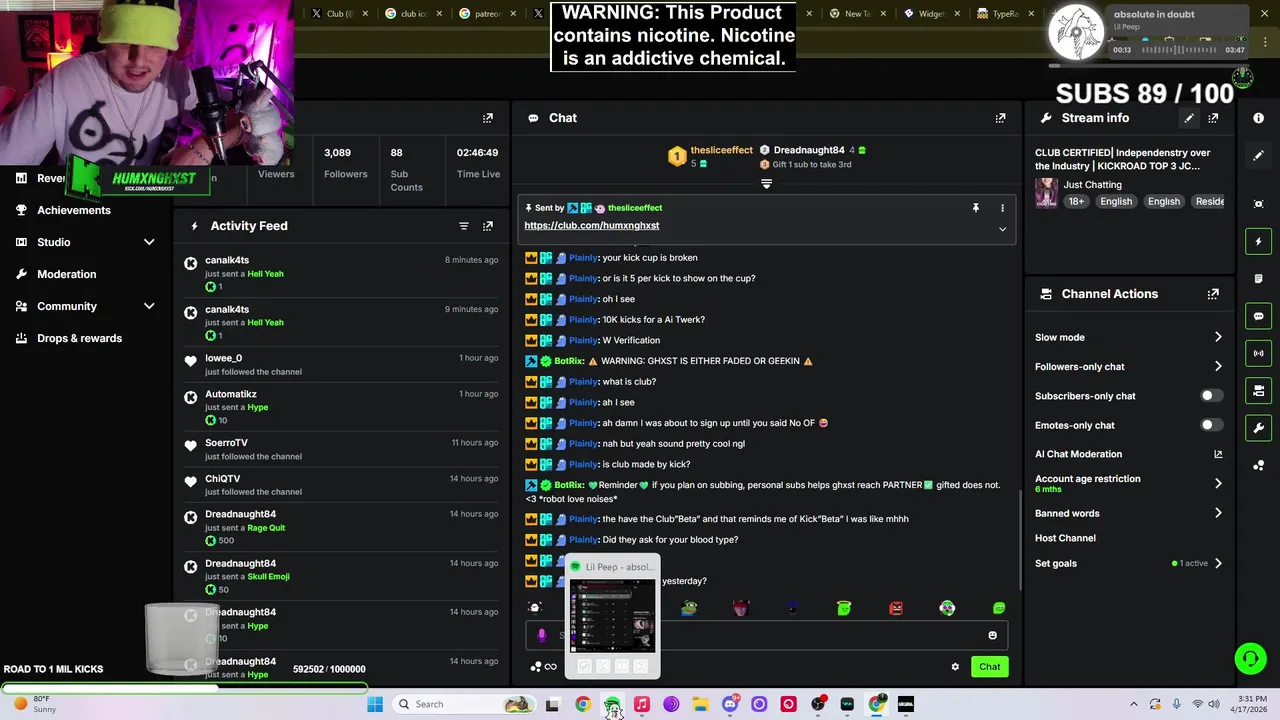
Task: Expand Set goals active list
Action: pyautogui.click(x=1218, y=563)
